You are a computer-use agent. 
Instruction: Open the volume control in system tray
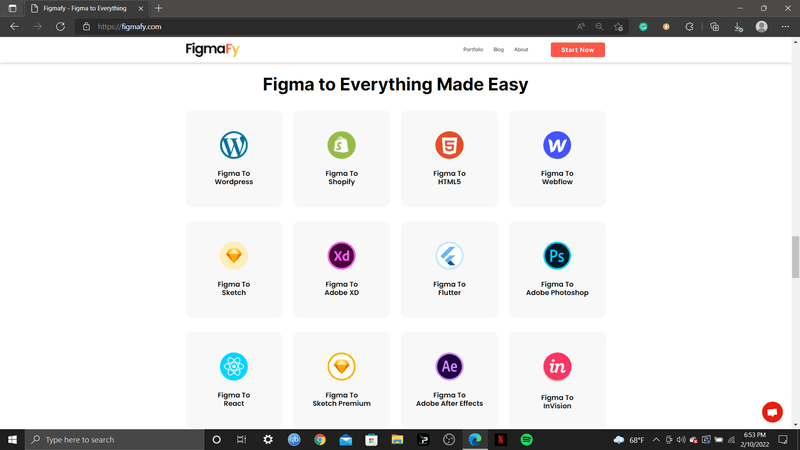[681, 439]
